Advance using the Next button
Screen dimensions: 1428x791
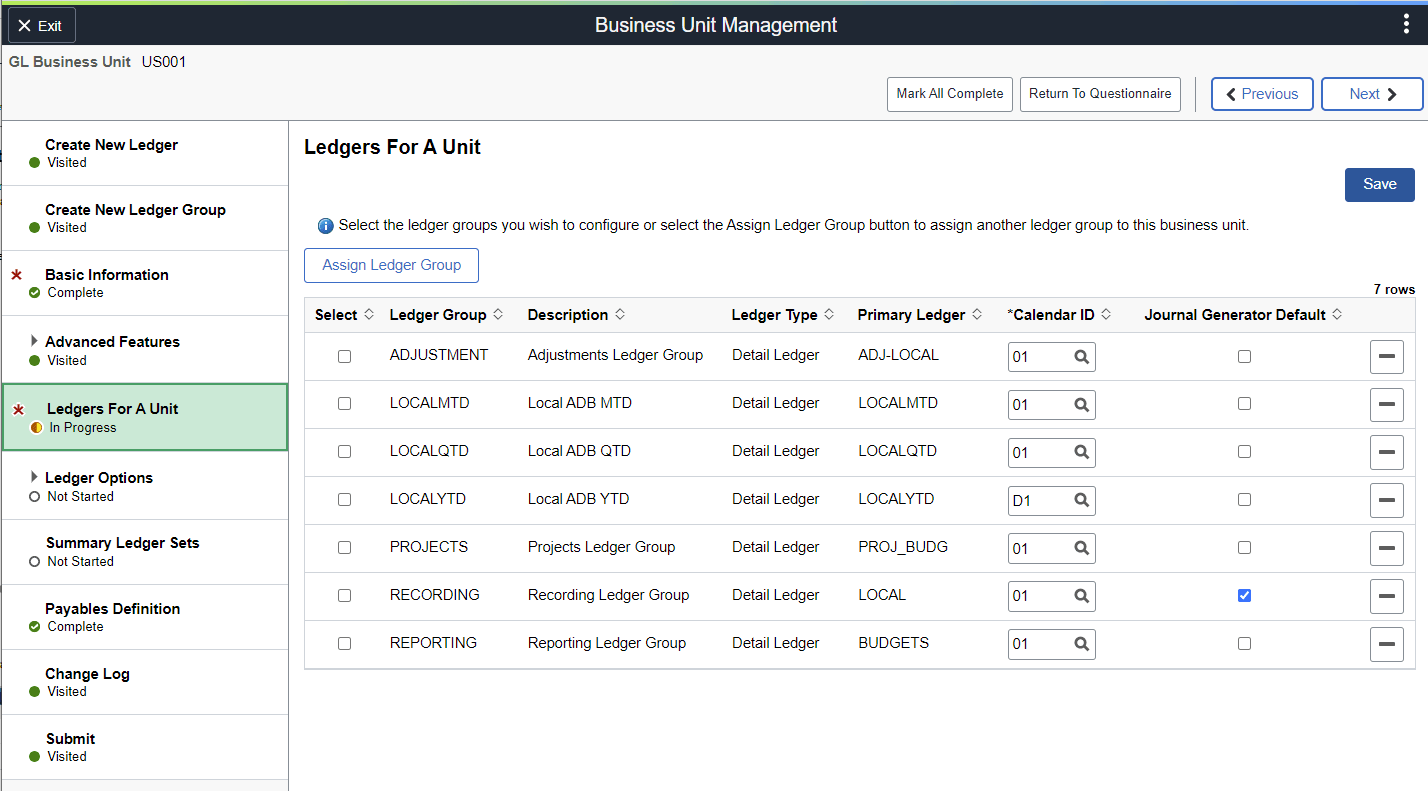click(x=1372, y=93)
